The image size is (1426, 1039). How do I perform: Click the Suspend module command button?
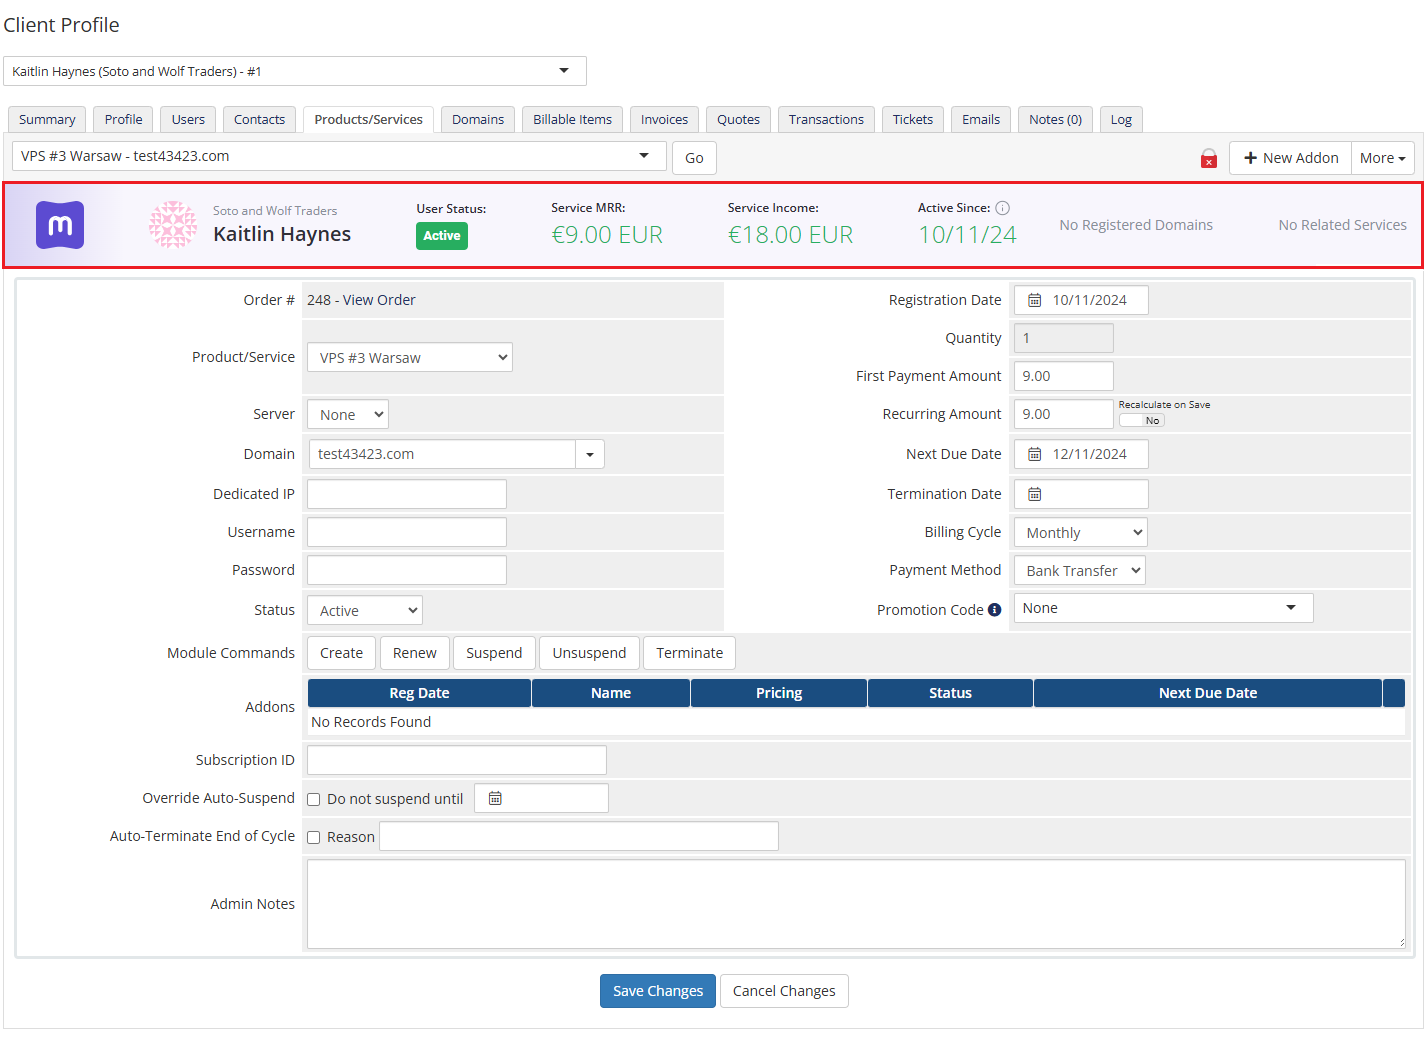[494, 653]
